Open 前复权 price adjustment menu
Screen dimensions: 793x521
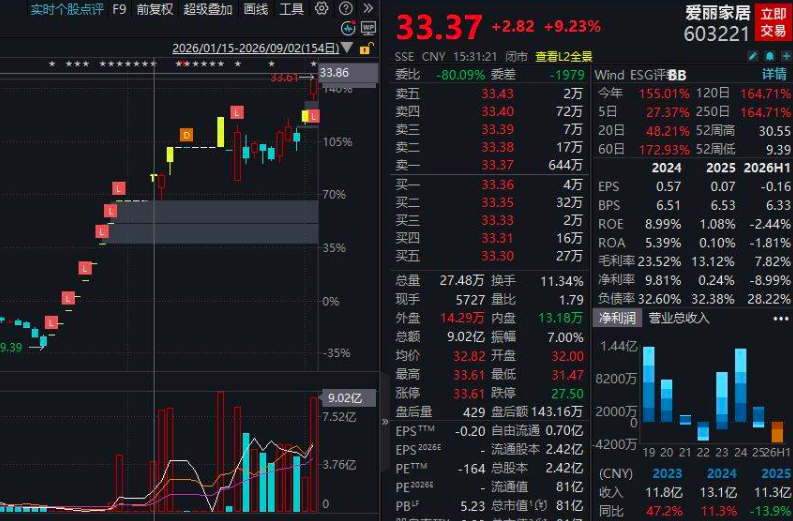click(155, 9)
